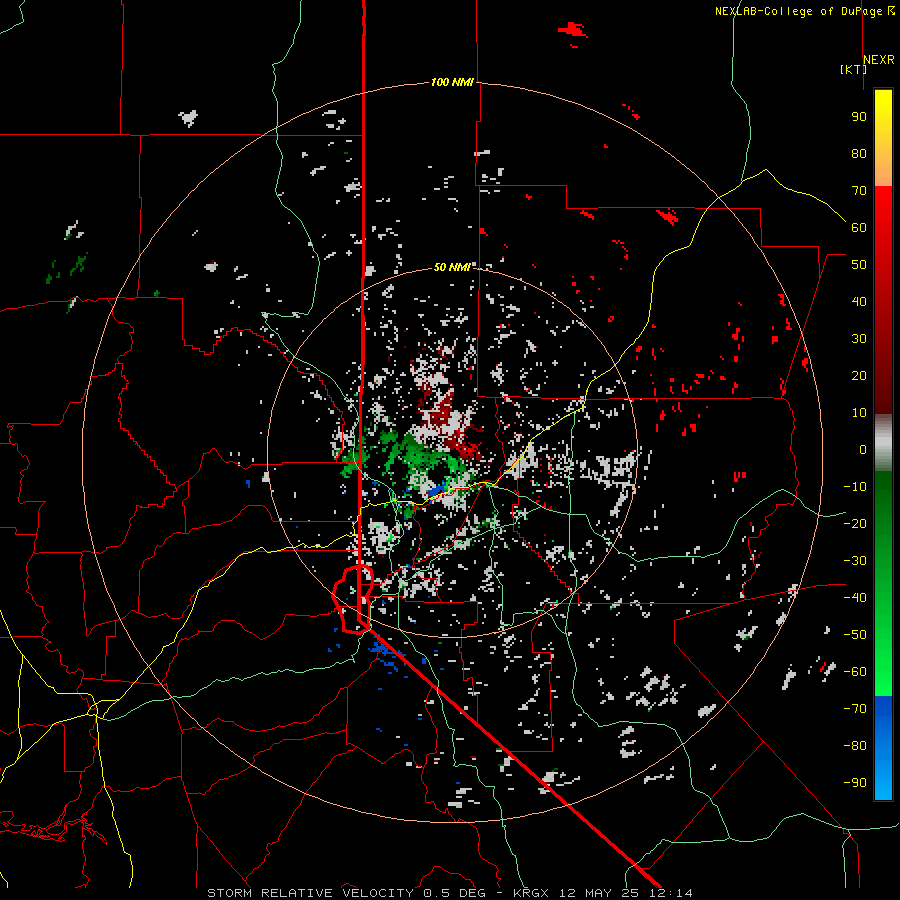Select the -20 knot scale label
This screenshot has height=900, width=900.
(855, 524)
